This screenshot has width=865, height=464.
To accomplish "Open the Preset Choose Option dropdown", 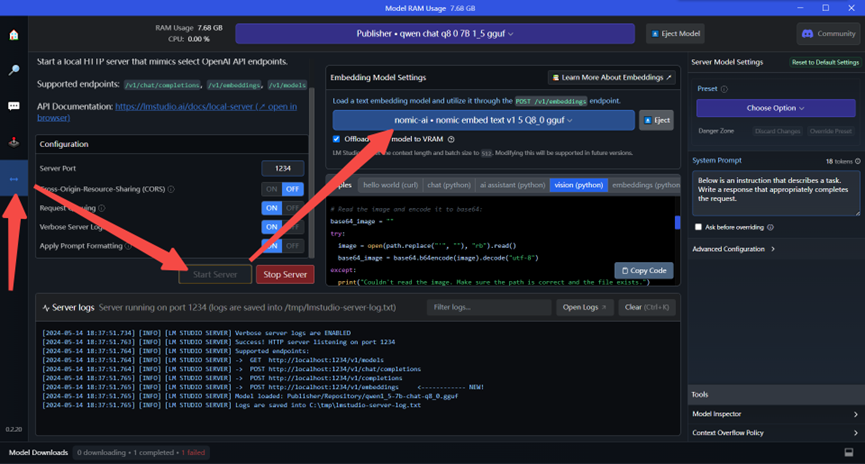I will tap(776, 108).
